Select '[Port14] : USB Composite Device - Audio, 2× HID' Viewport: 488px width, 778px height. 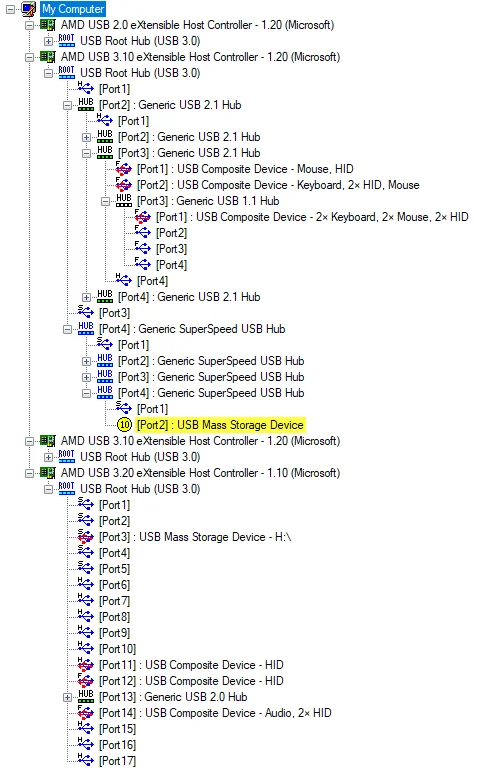tap(215, 713)
